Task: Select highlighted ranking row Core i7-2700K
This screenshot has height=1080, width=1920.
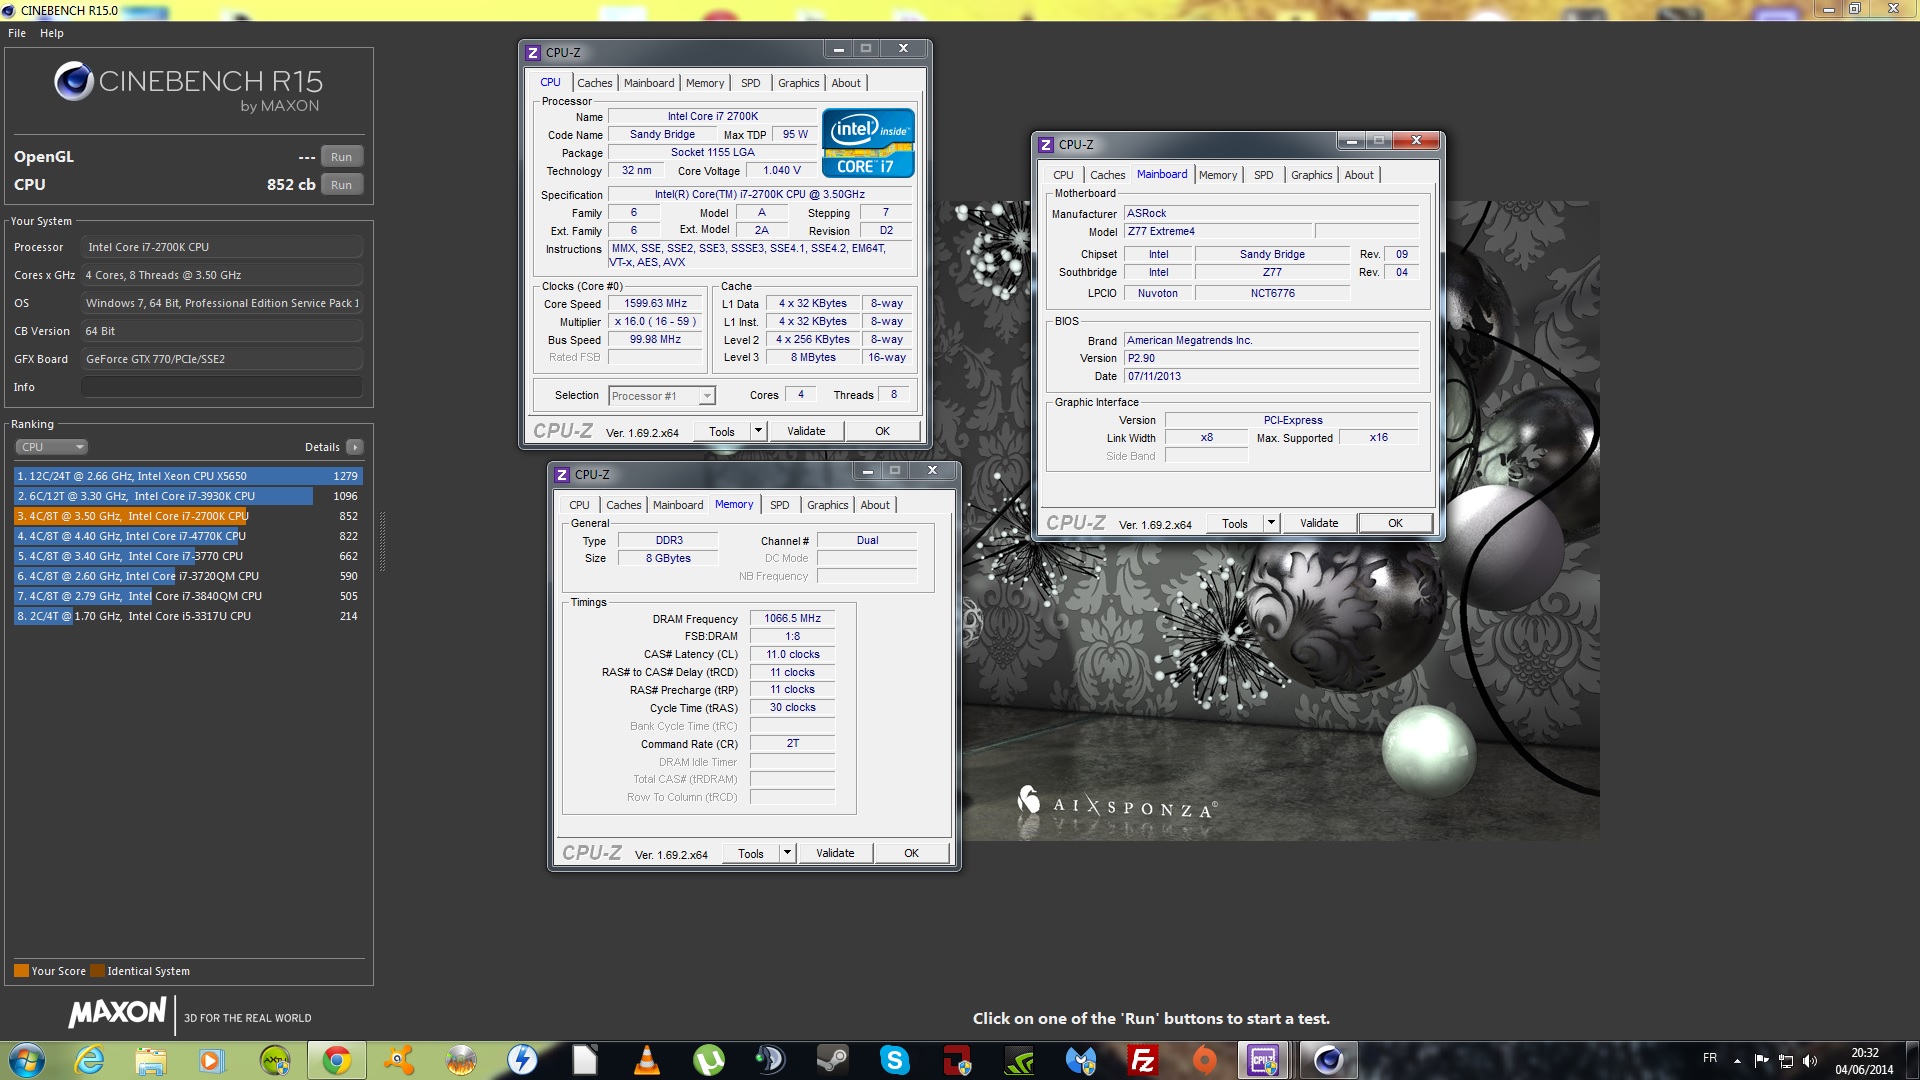Action: coord(188,516)
